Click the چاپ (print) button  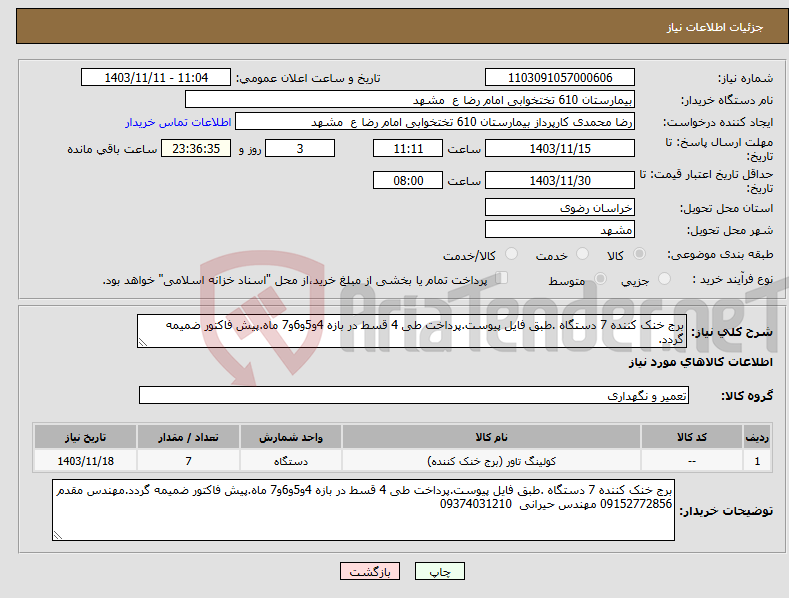pyautogui.click(x=439, y=571)
